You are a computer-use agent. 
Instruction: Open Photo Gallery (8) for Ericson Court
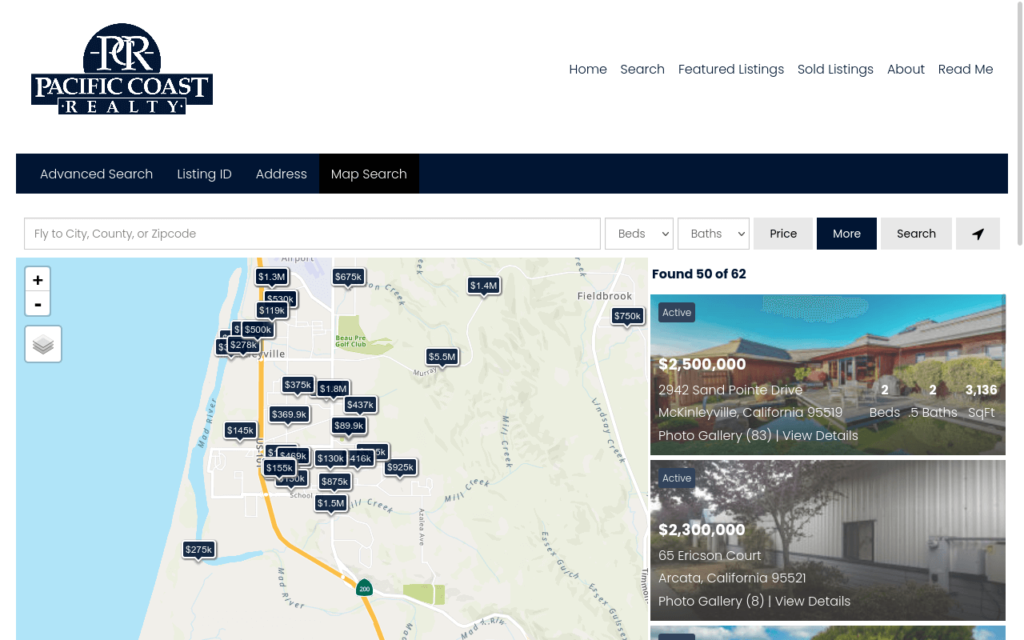(x=711, y=601)
